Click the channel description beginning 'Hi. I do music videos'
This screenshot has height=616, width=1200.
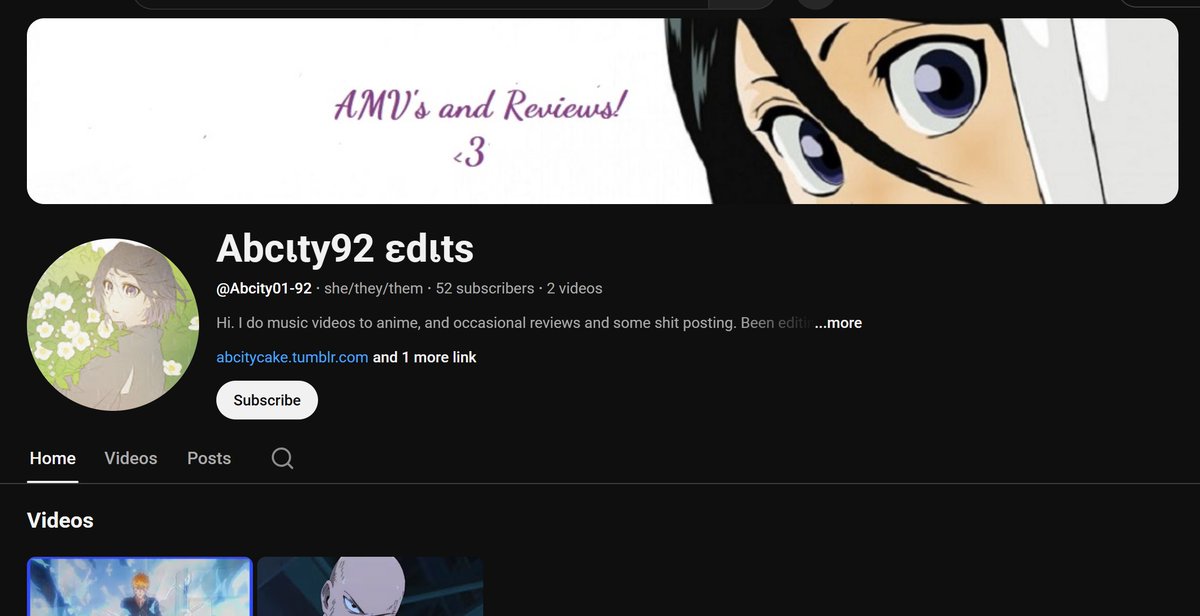click(x=515, y=323)
